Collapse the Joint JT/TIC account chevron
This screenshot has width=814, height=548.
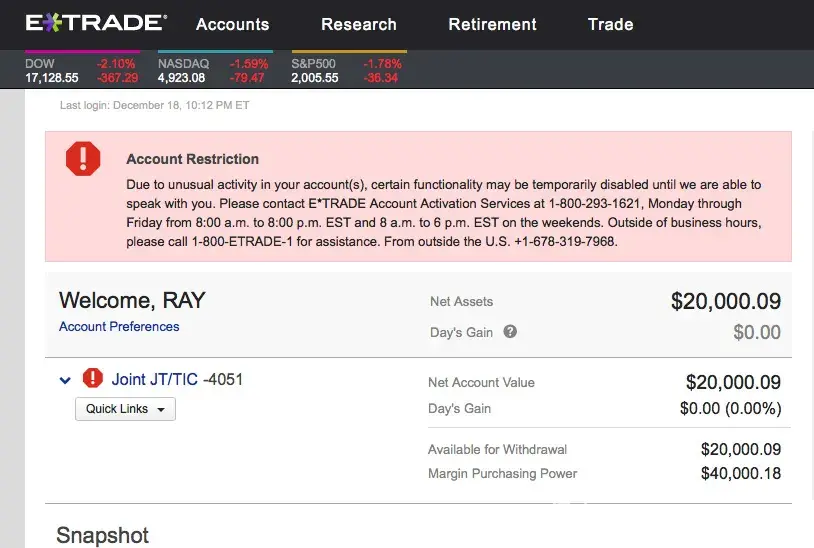65,380
